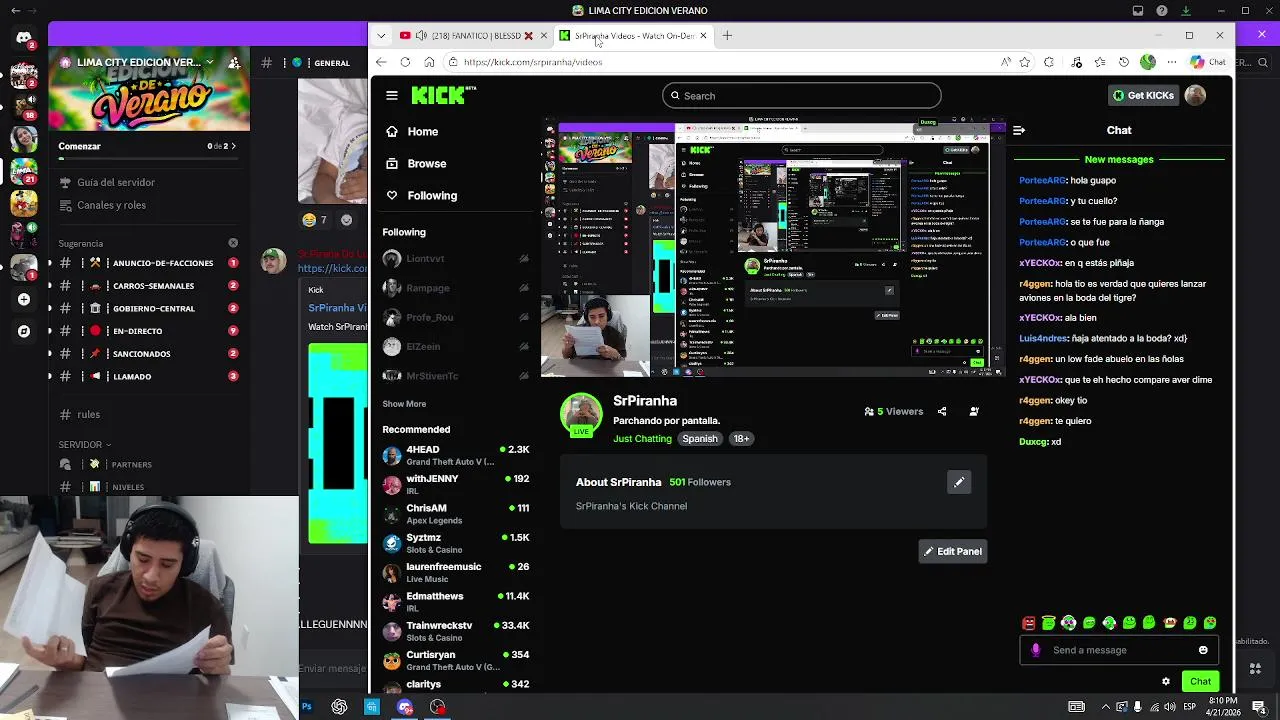Click the red angry emote in the chat bar
The width and height of the screenshot is (1280, 720).
point(1028,623)
